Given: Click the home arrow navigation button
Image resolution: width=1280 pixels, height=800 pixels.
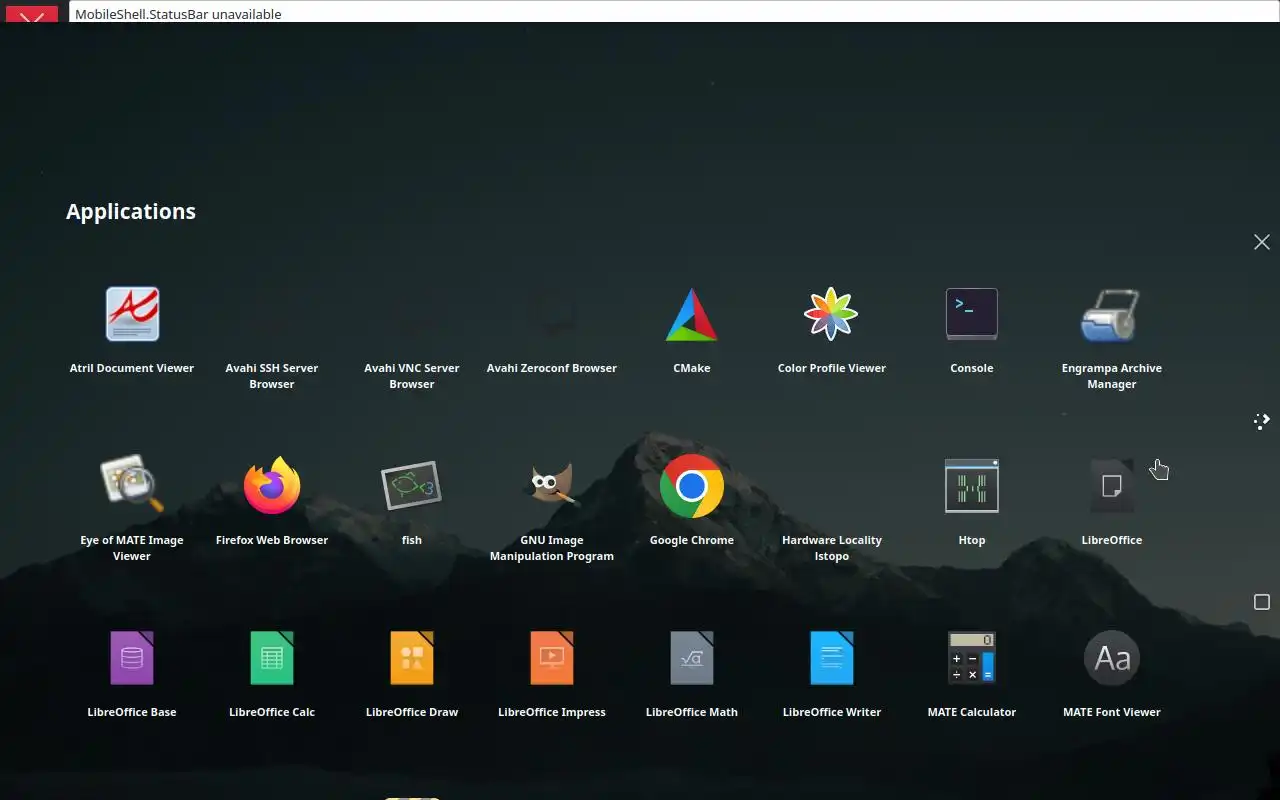Looking at the screenshot, I should click(x=1262, y=421).
